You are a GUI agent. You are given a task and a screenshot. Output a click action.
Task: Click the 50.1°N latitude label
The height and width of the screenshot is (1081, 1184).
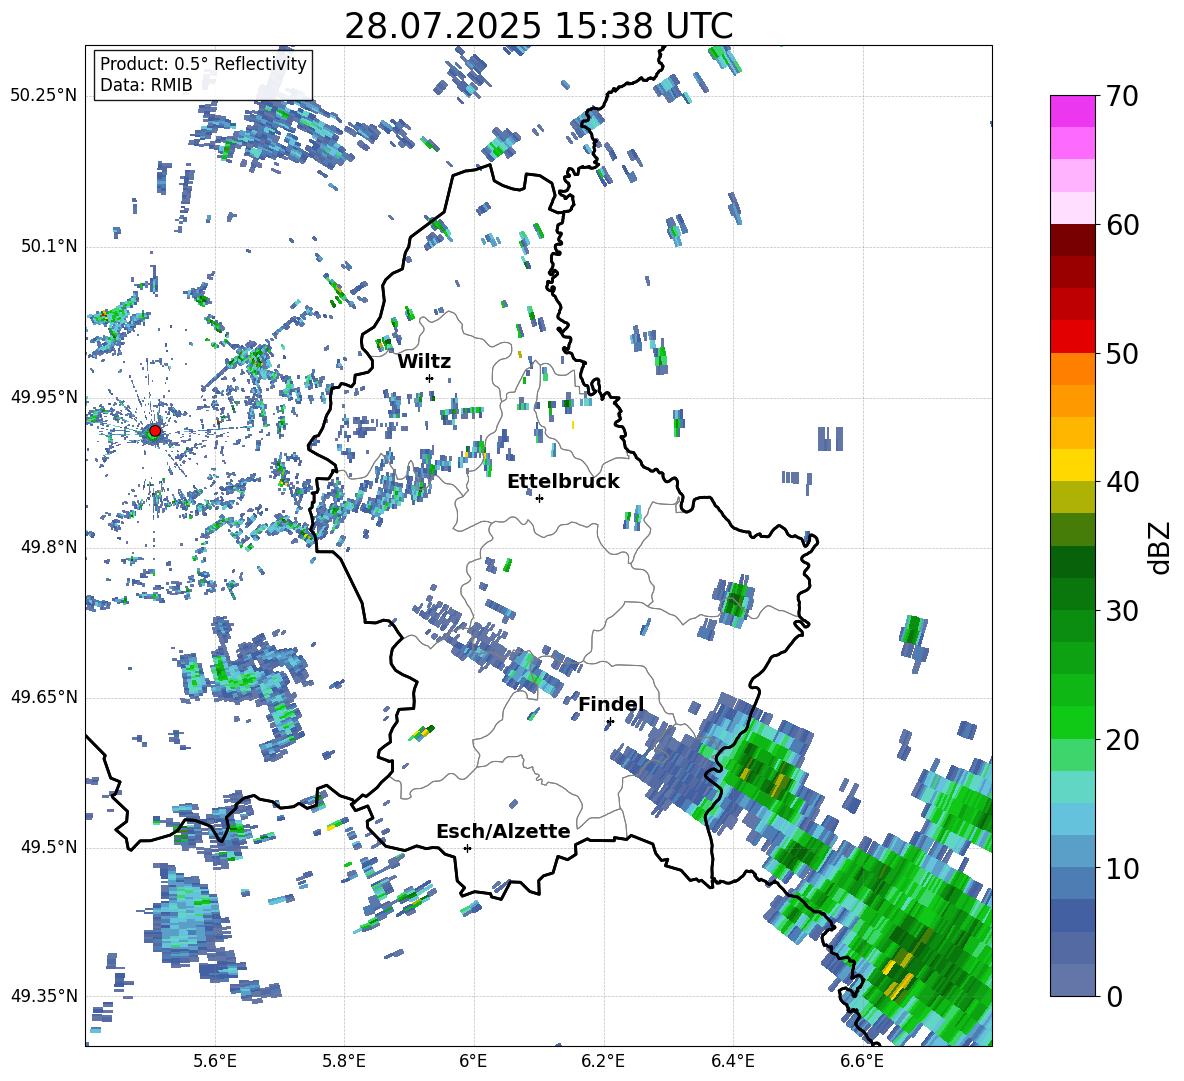48,247
